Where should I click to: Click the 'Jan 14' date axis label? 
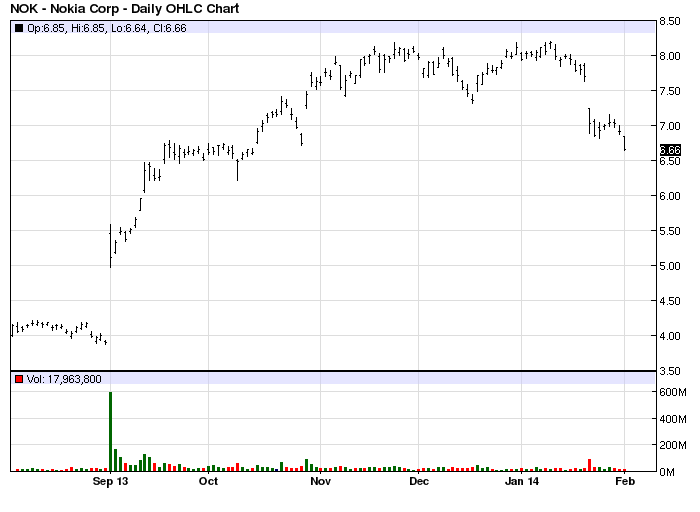click(x=521, y=481)
